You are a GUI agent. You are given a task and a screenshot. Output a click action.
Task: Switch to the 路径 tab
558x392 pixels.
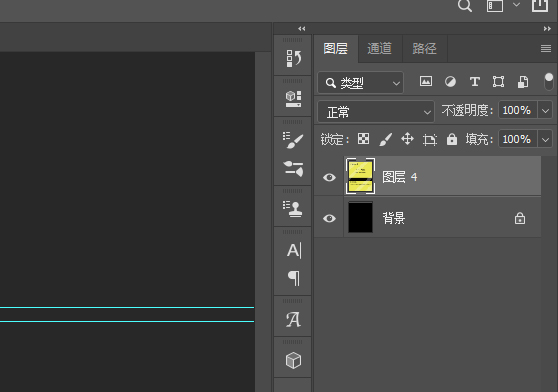tap(424, 48)
